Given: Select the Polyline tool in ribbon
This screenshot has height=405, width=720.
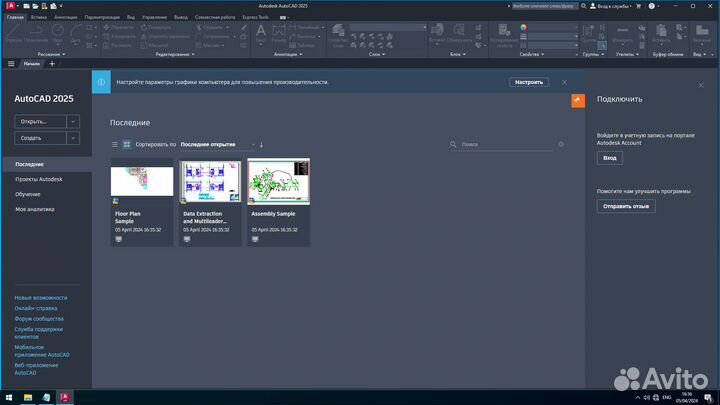Looking at the screenshot, I should coord(36,34).
